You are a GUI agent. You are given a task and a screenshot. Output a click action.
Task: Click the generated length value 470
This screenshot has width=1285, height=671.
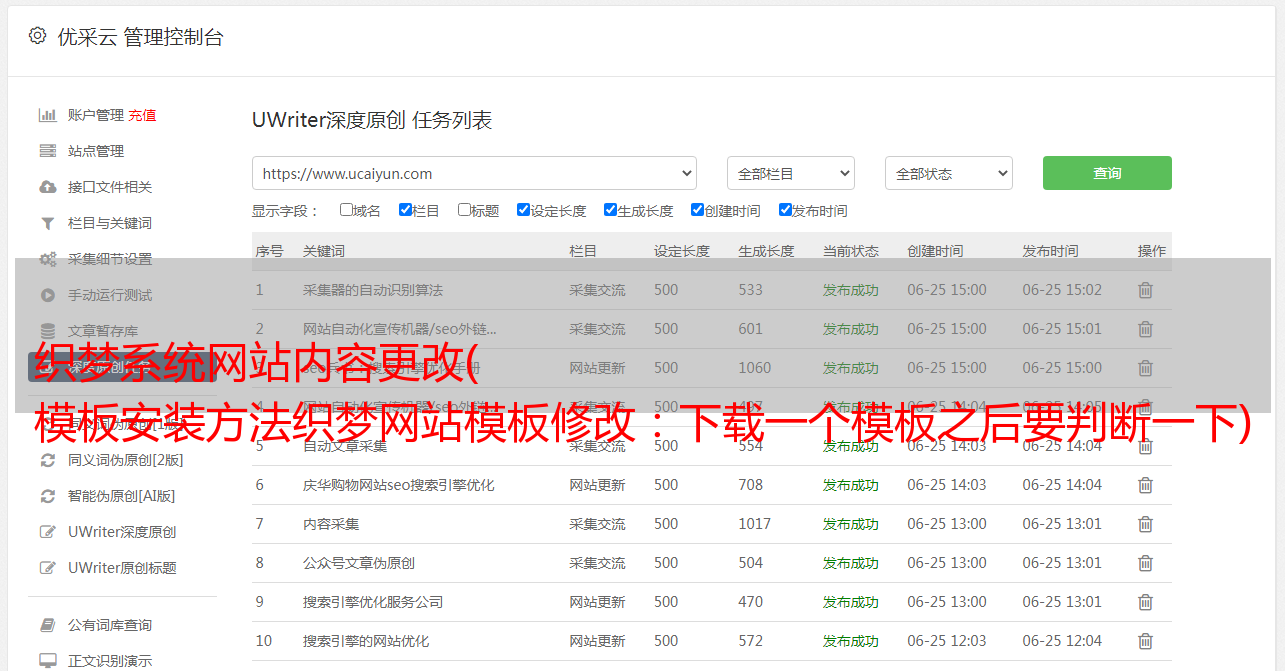751,602
